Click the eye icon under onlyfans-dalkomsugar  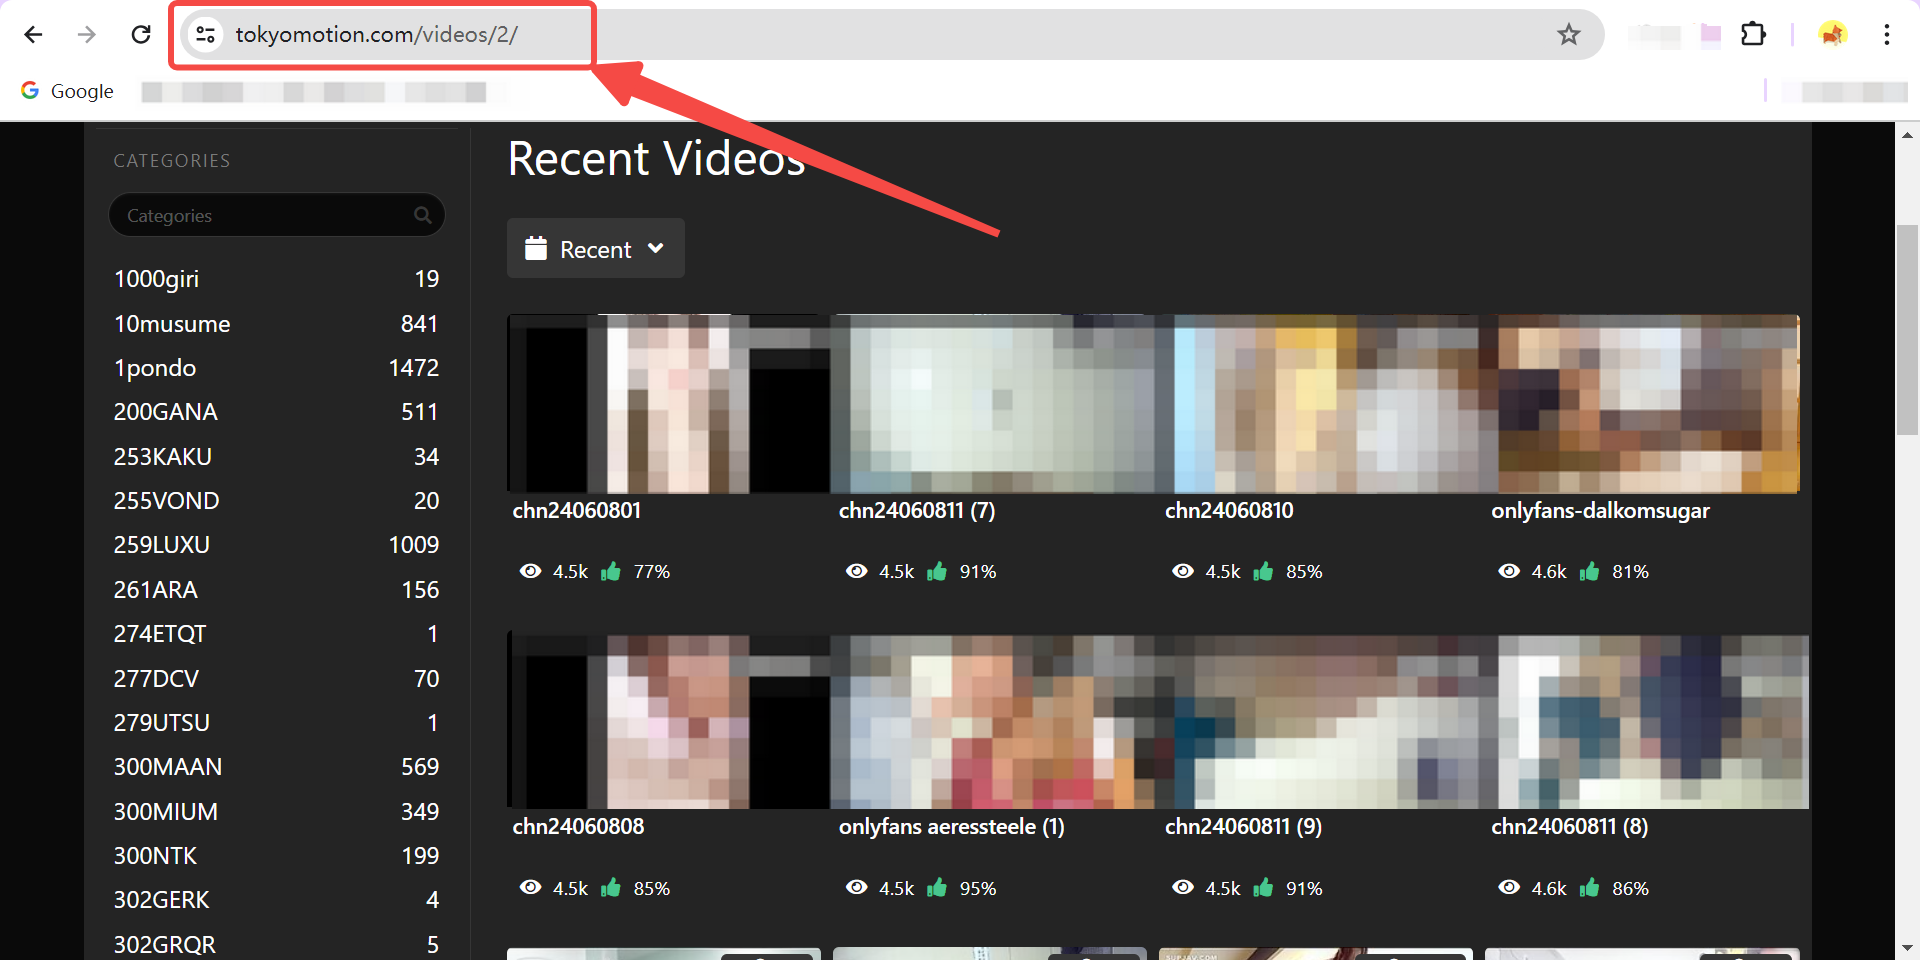[1509, 571]
